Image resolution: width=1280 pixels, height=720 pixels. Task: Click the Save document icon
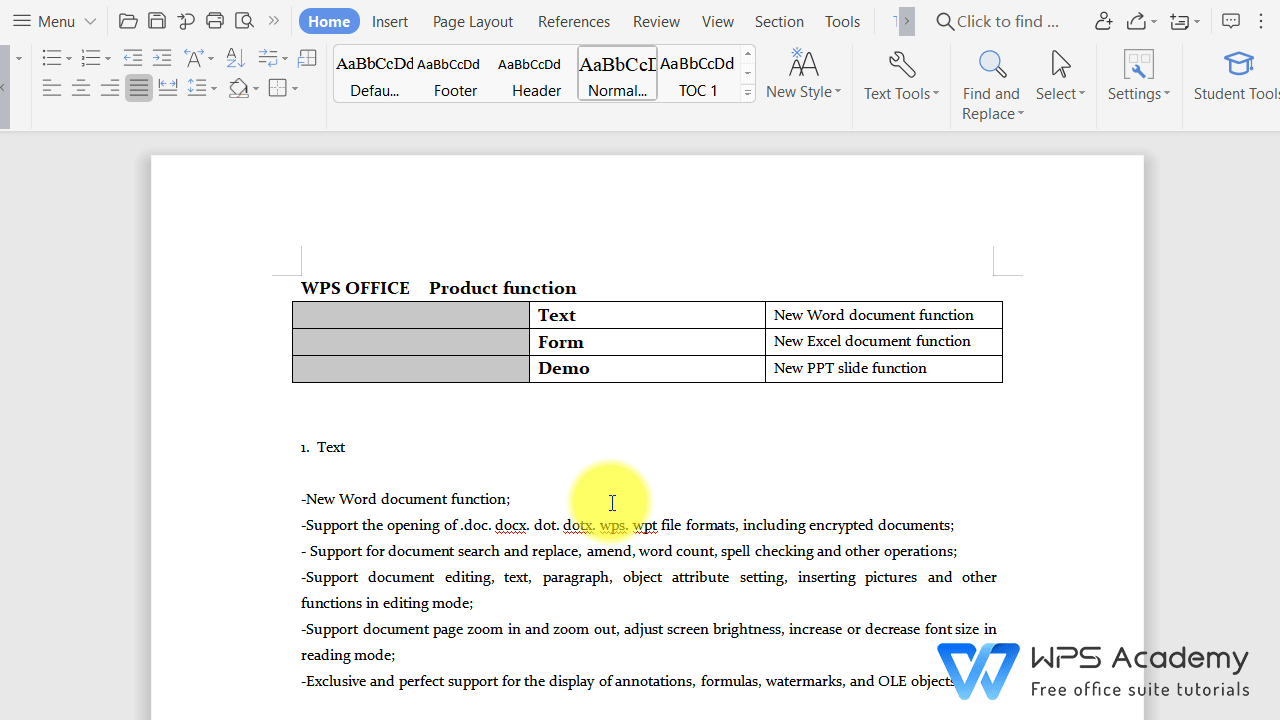coord(157,21)
